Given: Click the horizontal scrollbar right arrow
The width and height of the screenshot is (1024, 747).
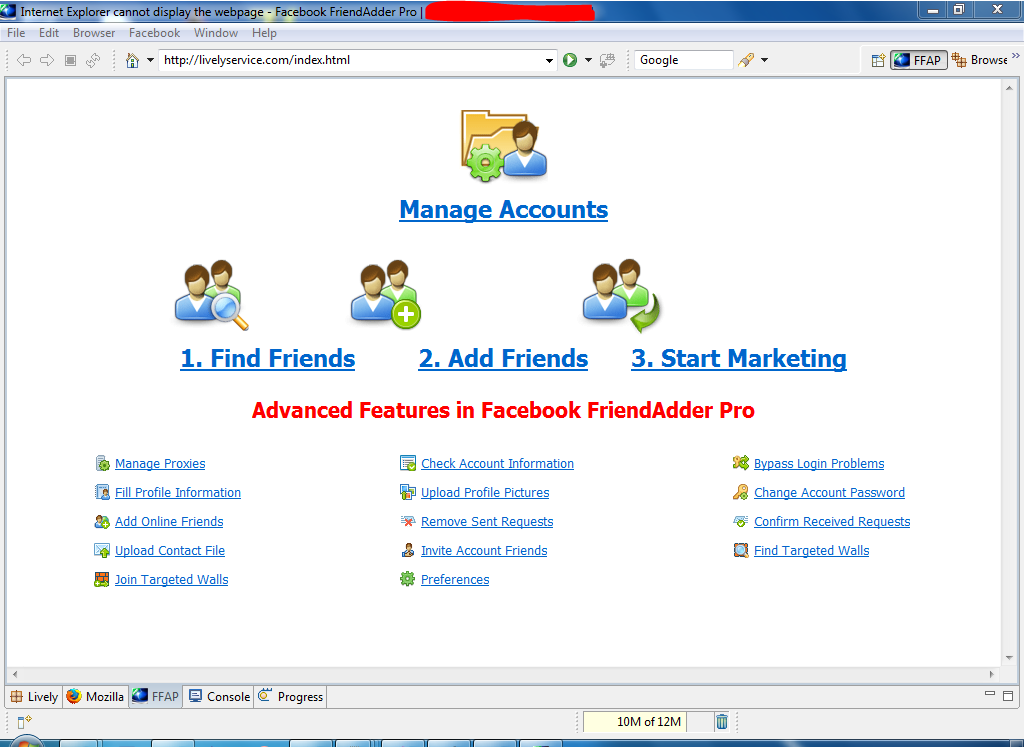Looking at the screenshot, I should [992, 674].
